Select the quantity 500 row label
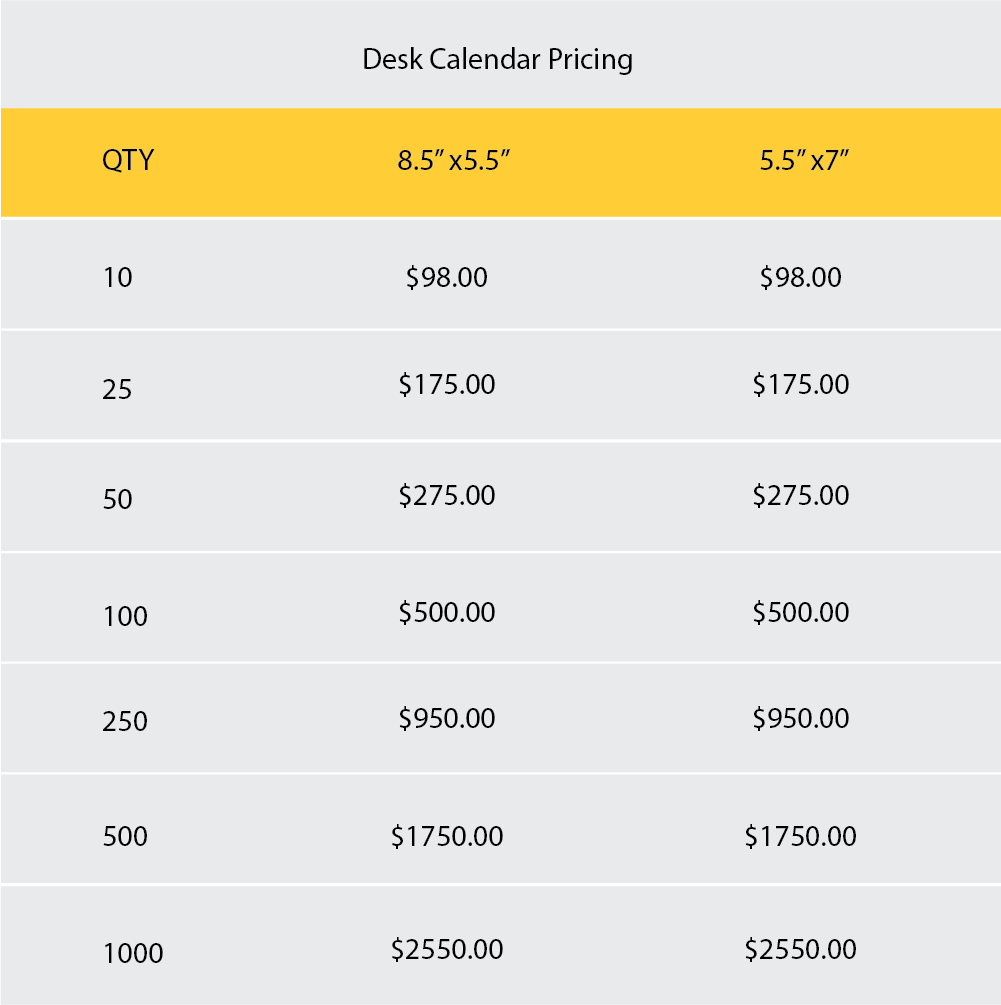This screenshot has width=1001, height=1005. (125, 836)
